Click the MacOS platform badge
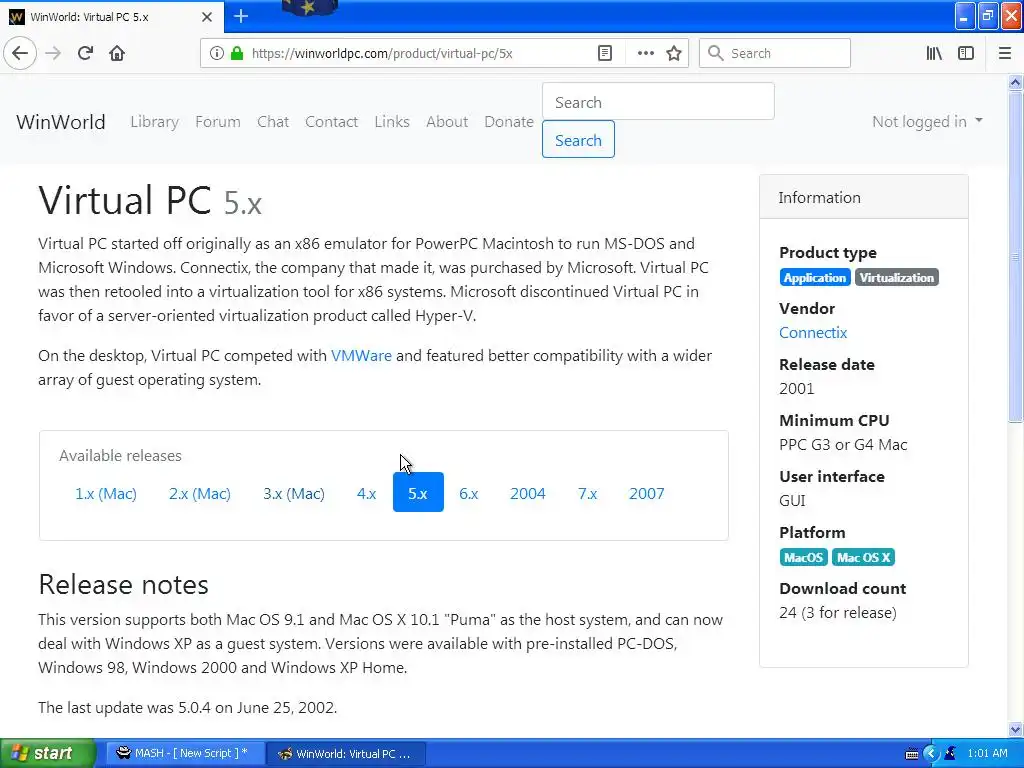The height and width of the screenshot is (768, 1024). 803,557
